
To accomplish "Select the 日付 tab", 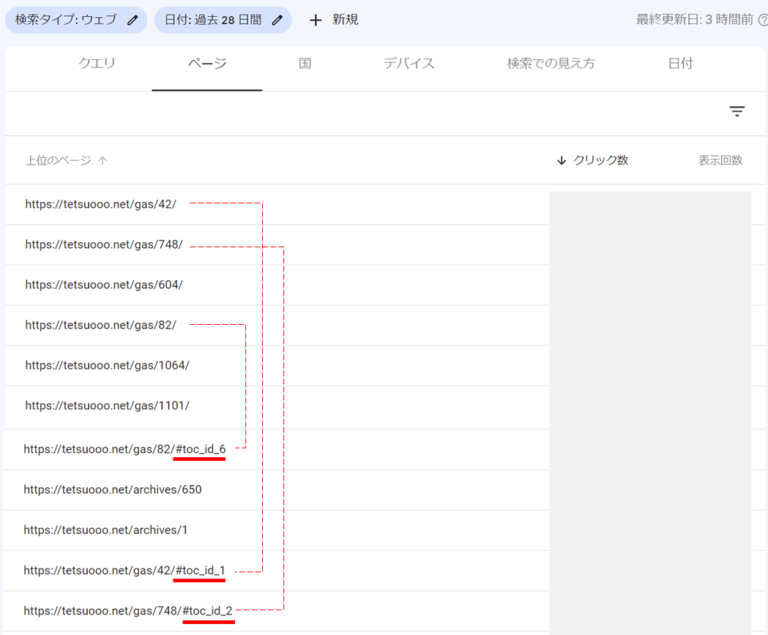I will [680, 64].
